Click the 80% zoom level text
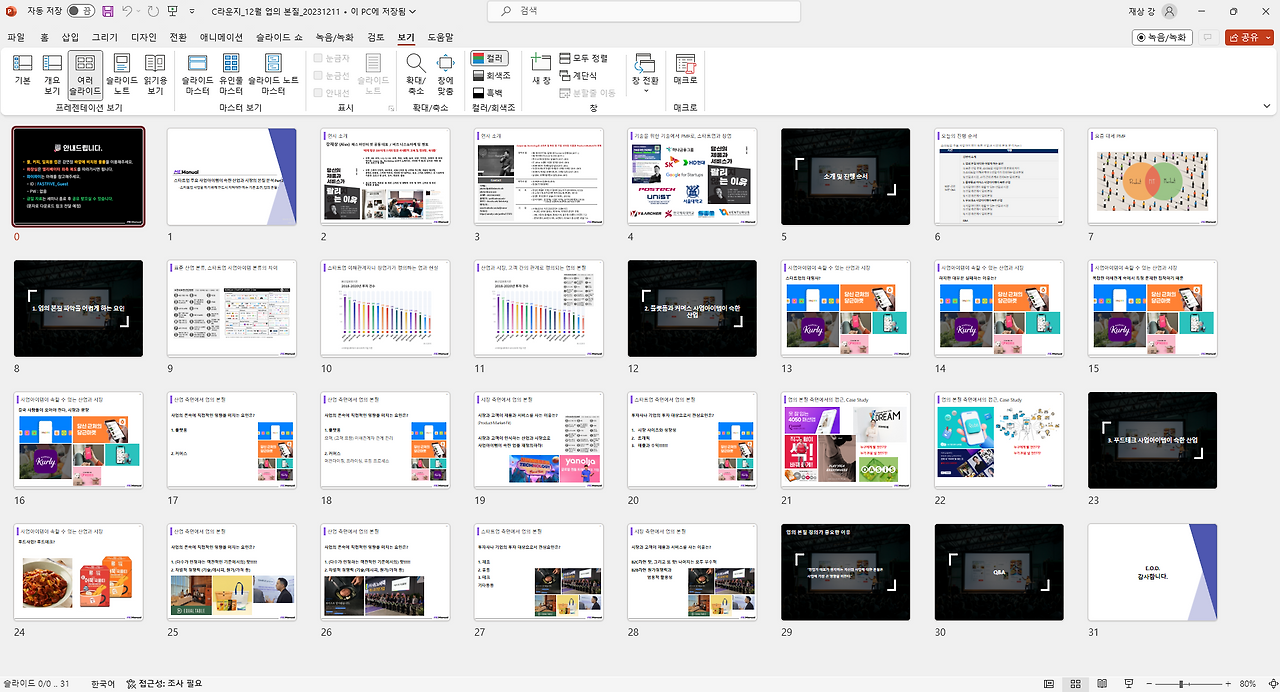The image size is (1280, 692). pos(1248,684)
